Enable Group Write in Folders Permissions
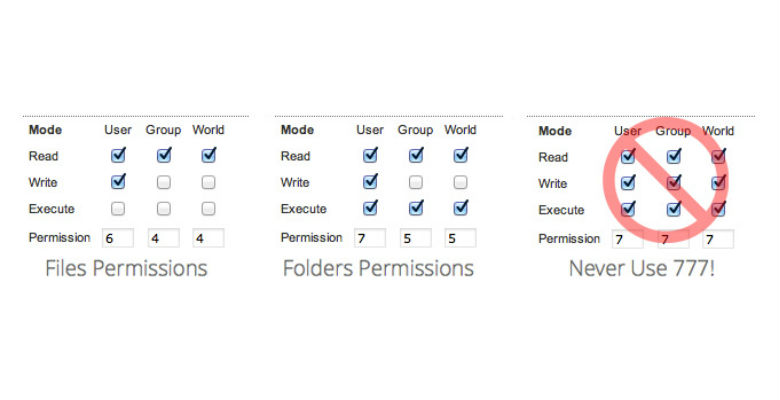Image resolution: width=780 pixels, height=400 pixels. point(415,182)
